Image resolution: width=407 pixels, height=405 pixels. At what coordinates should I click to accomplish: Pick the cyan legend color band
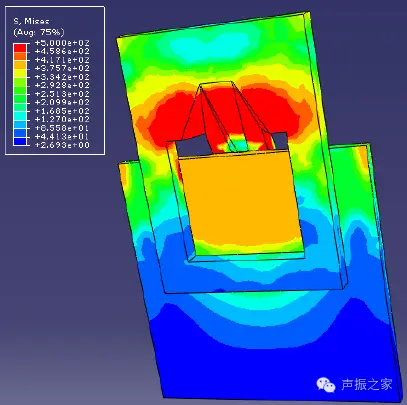click(20, 116)
